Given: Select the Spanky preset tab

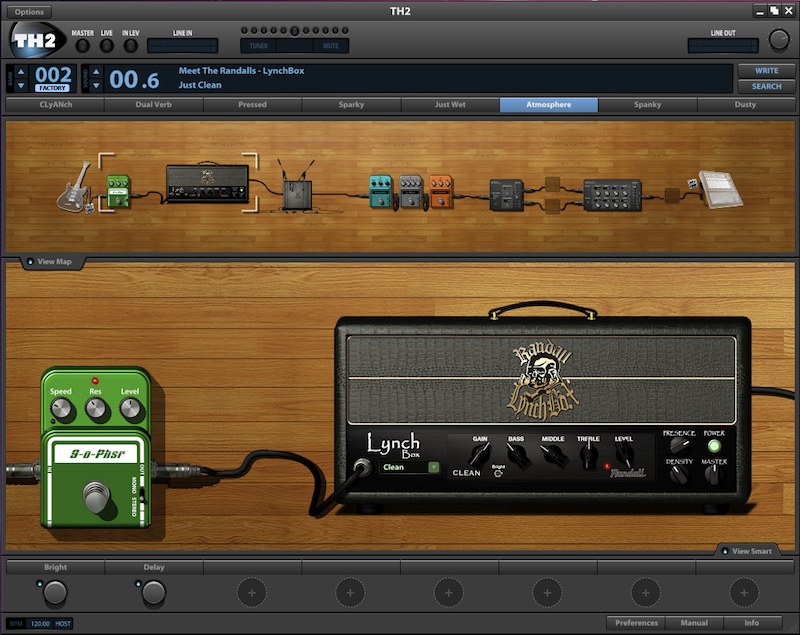Looking at the screenshot, I should (x=646, y=103).
